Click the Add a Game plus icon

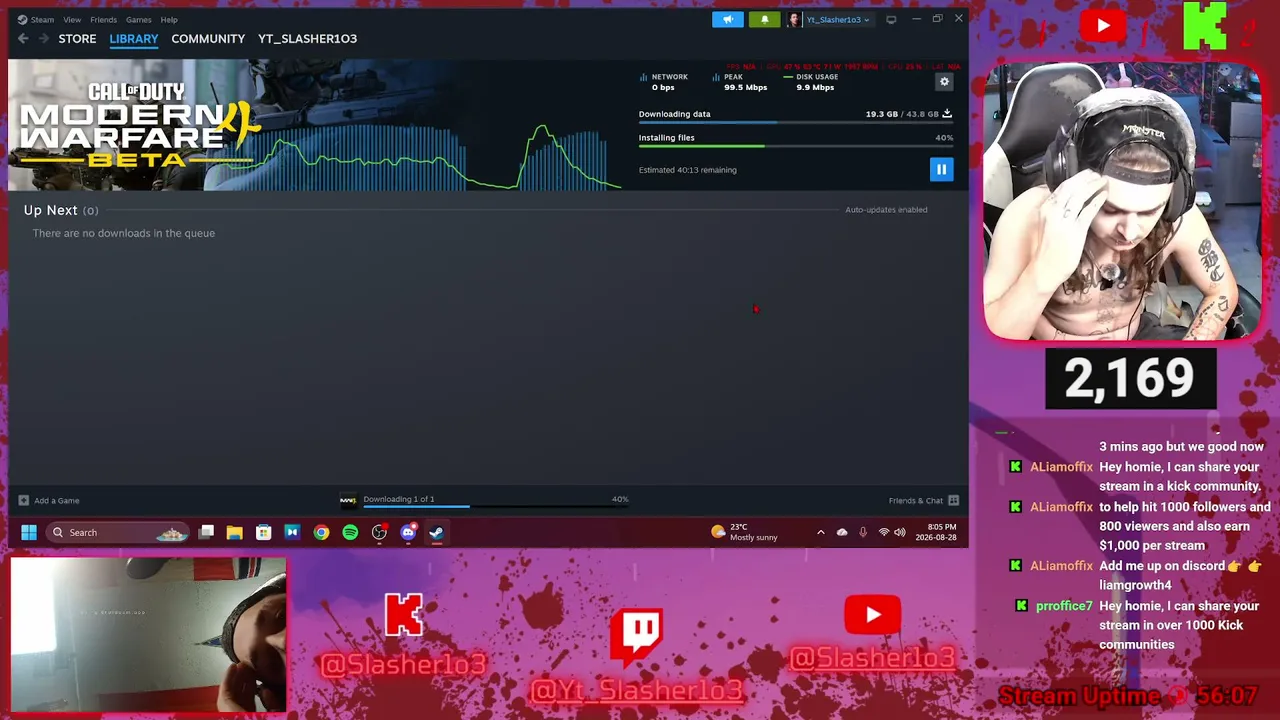pyautogui.click(x=23, y=500)
